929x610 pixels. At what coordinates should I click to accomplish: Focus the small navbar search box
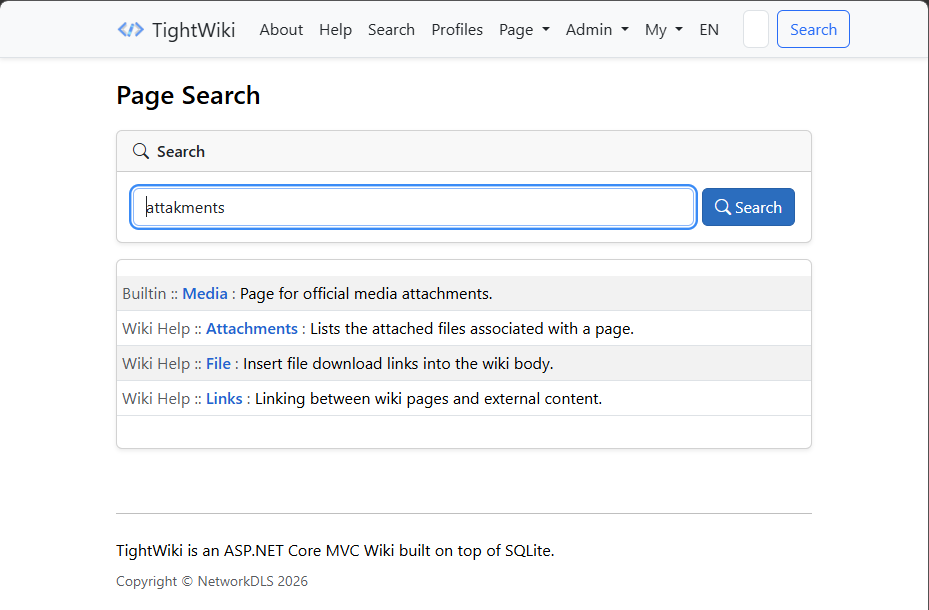click(x=756, y=29)
